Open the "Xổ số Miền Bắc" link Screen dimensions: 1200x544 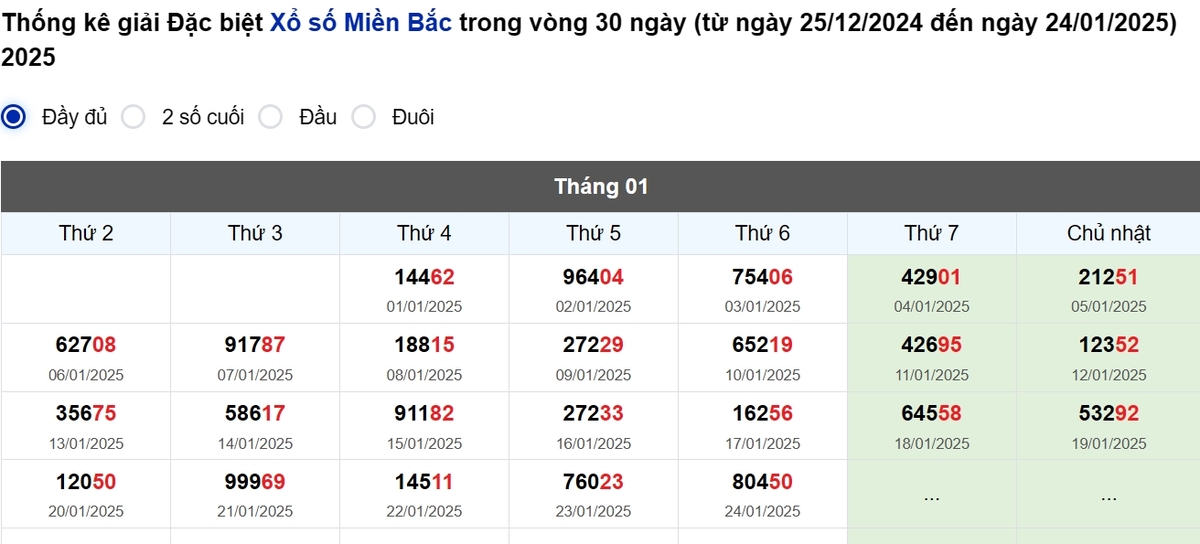(x=361, y=23)
